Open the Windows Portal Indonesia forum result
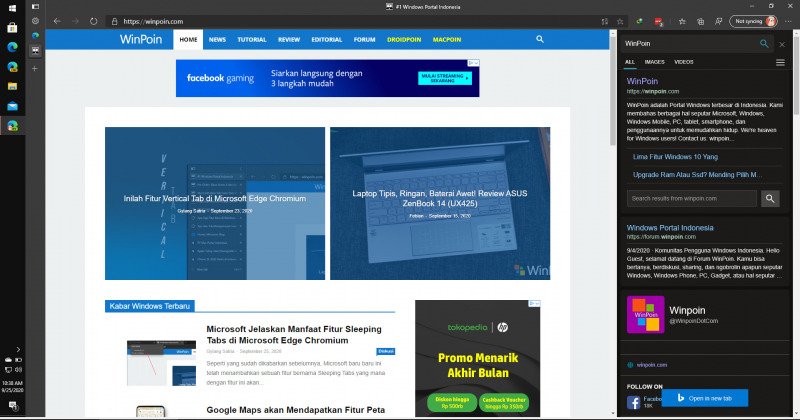Viewport: 800px width, 420px height. pyautogui.click(x=670, y=228)
